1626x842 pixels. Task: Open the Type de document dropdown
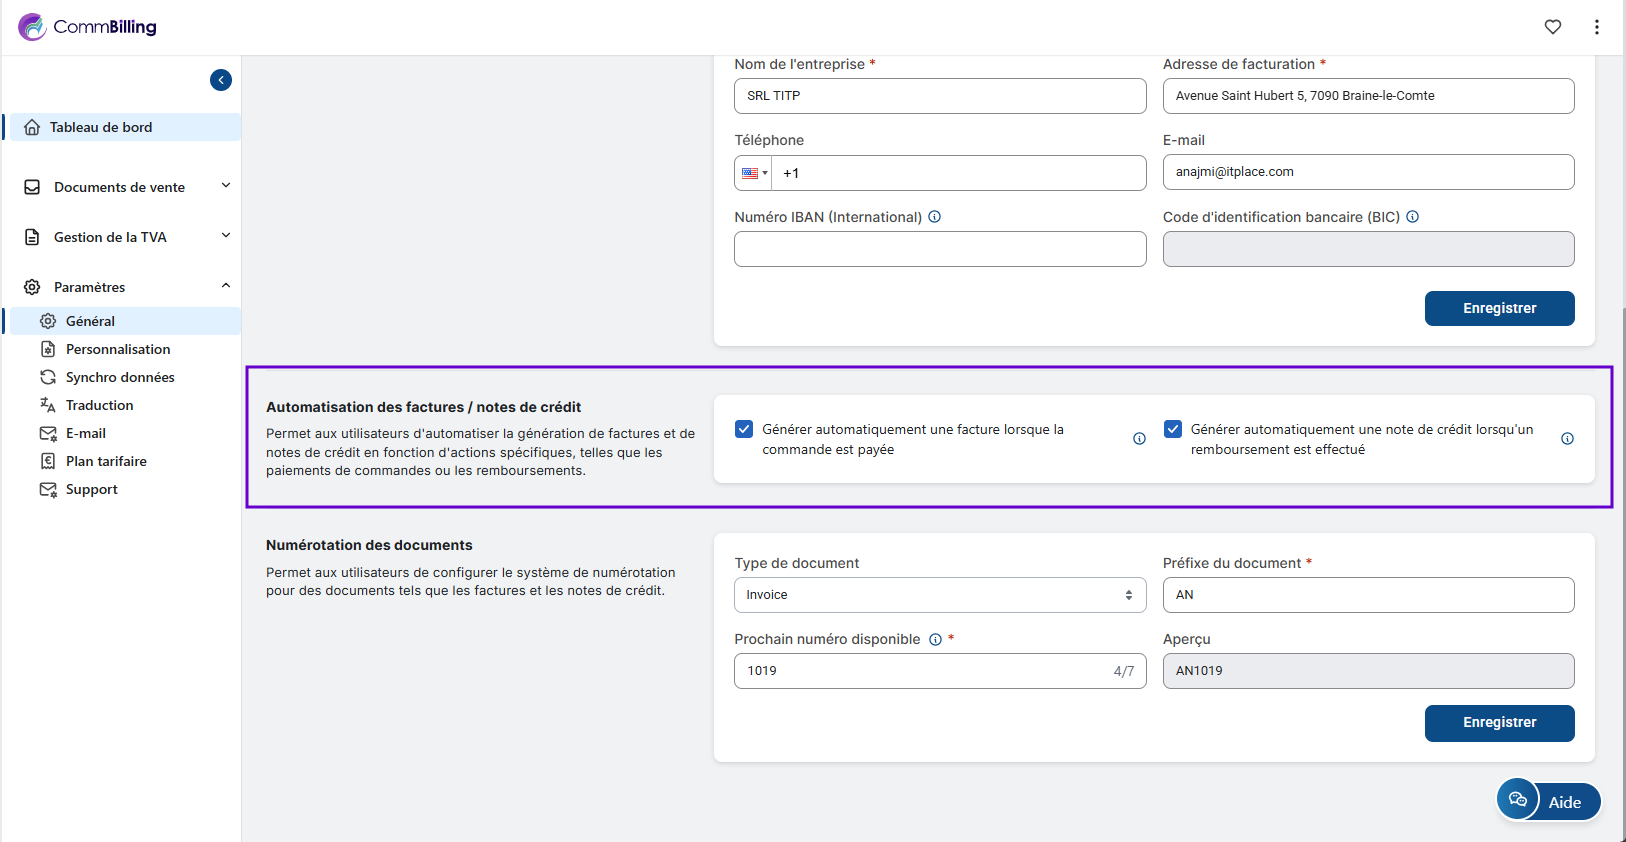939,595
